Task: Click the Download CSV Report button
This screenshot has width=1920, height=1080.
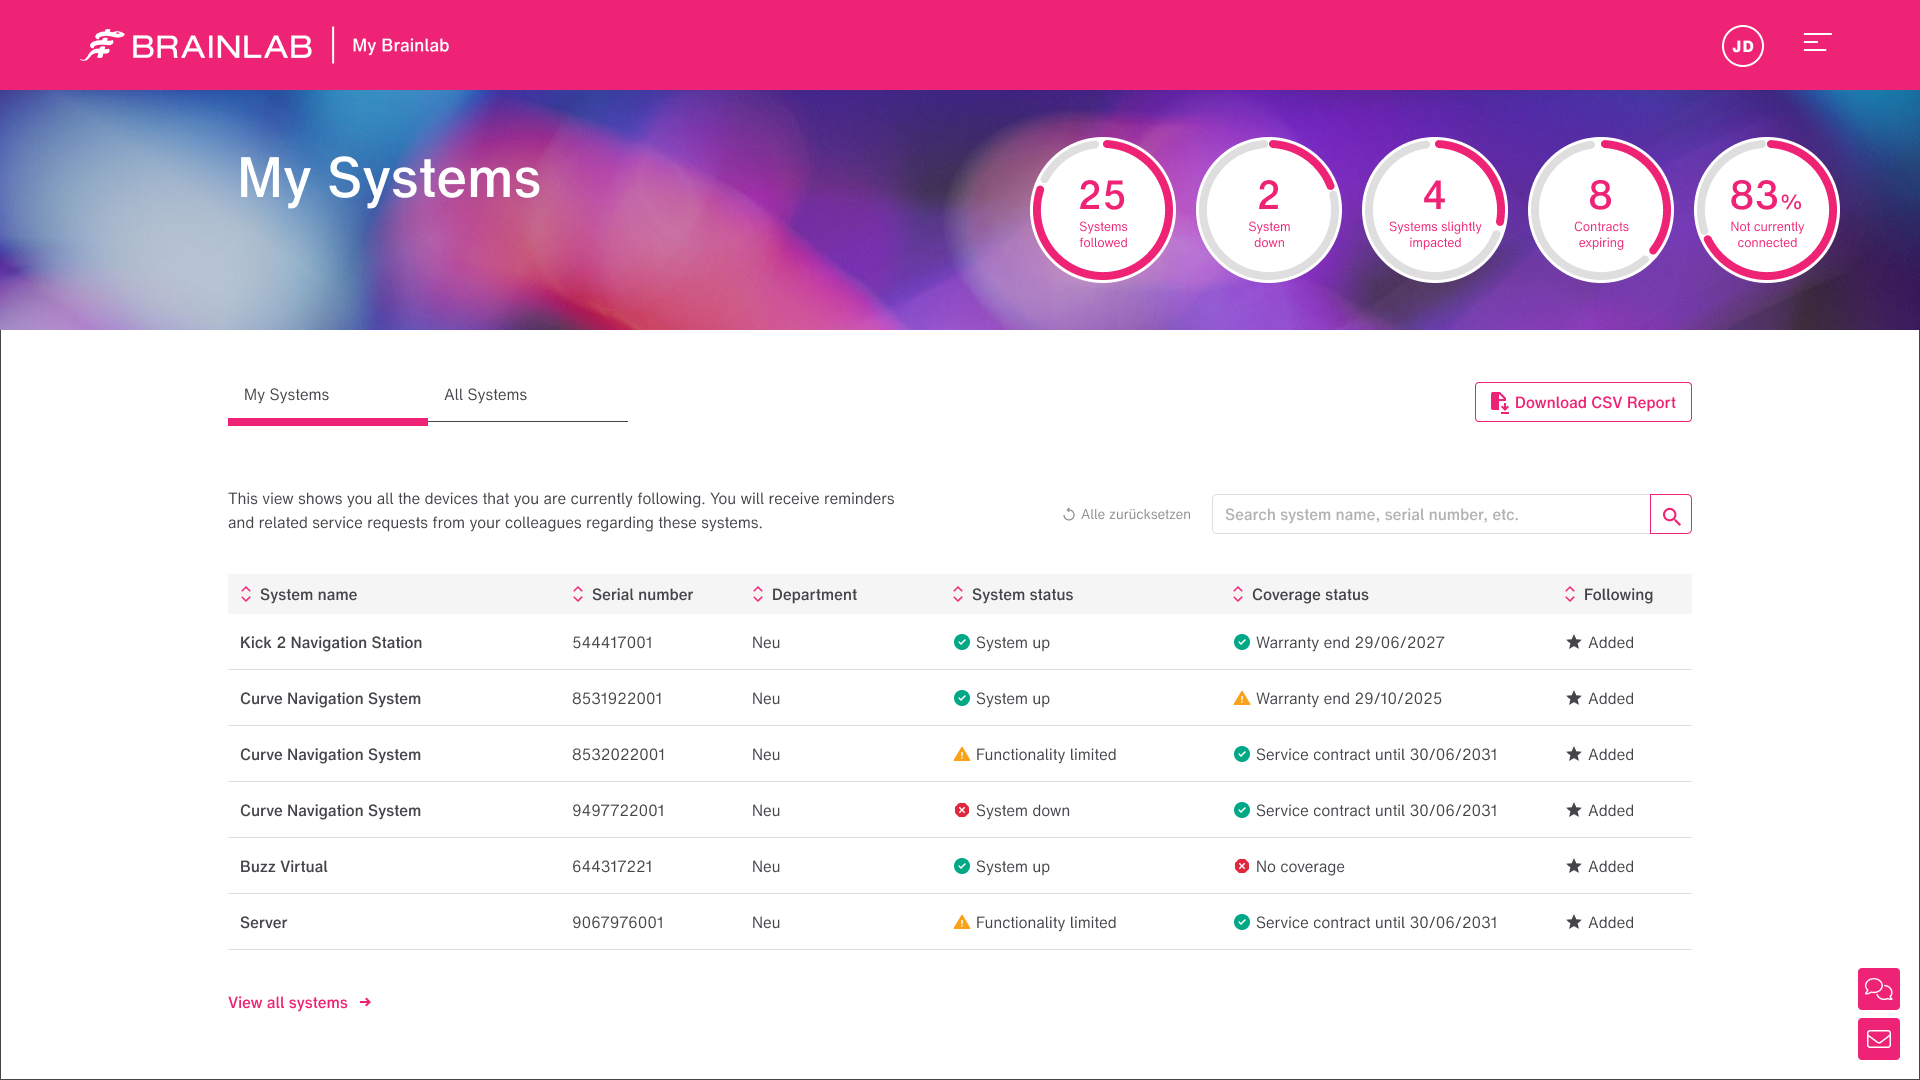Action: point(1583,402)
